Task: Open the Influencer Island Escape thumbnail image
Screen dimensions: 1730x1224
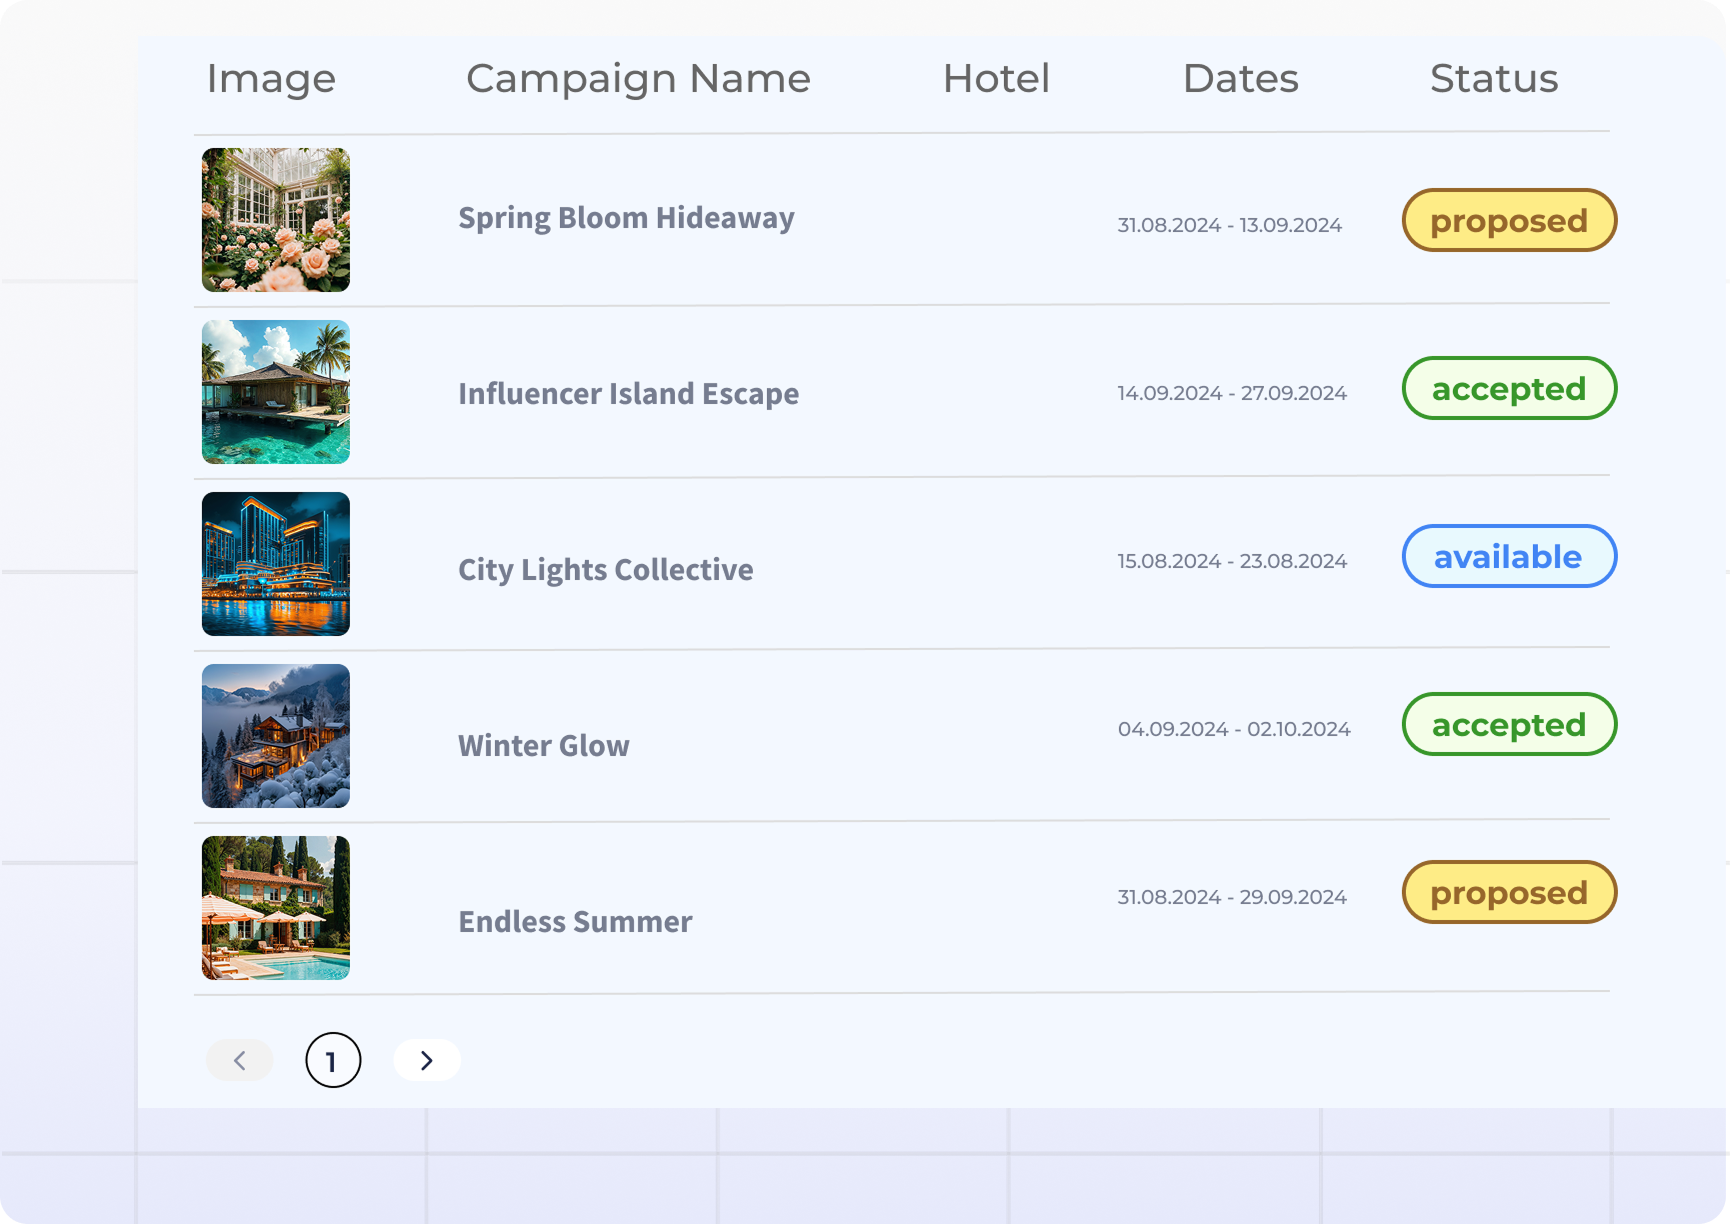Action: (x=276, y=392)
